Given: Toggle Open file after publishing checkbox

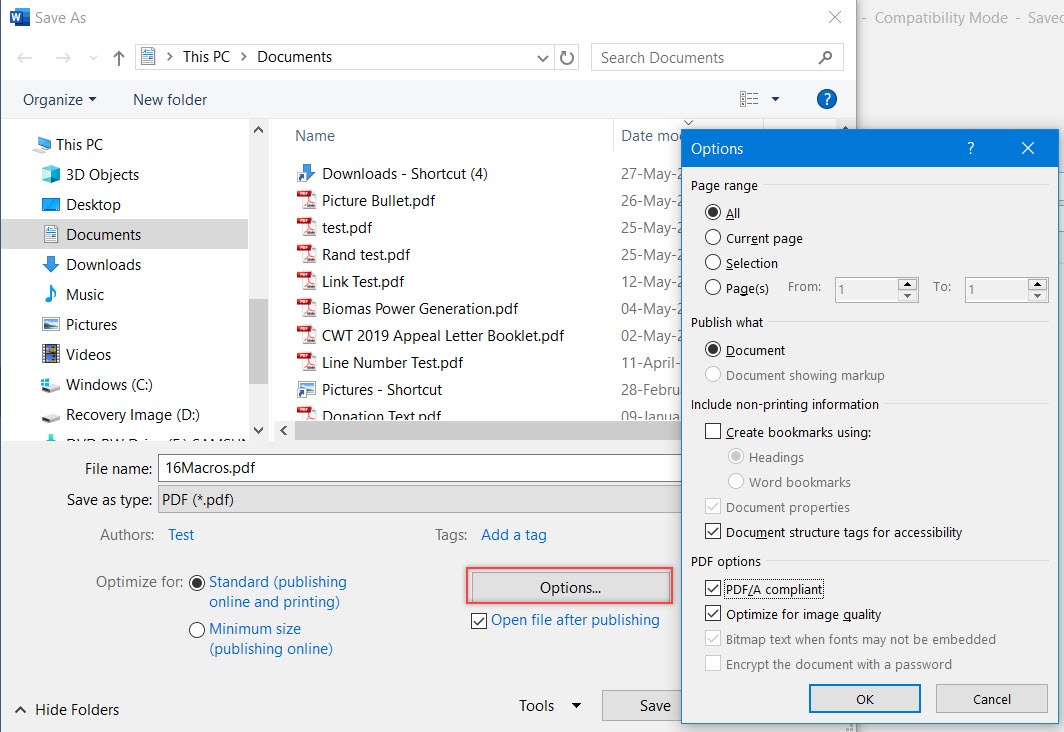Looking at the screenshot, I should point(478,621).
